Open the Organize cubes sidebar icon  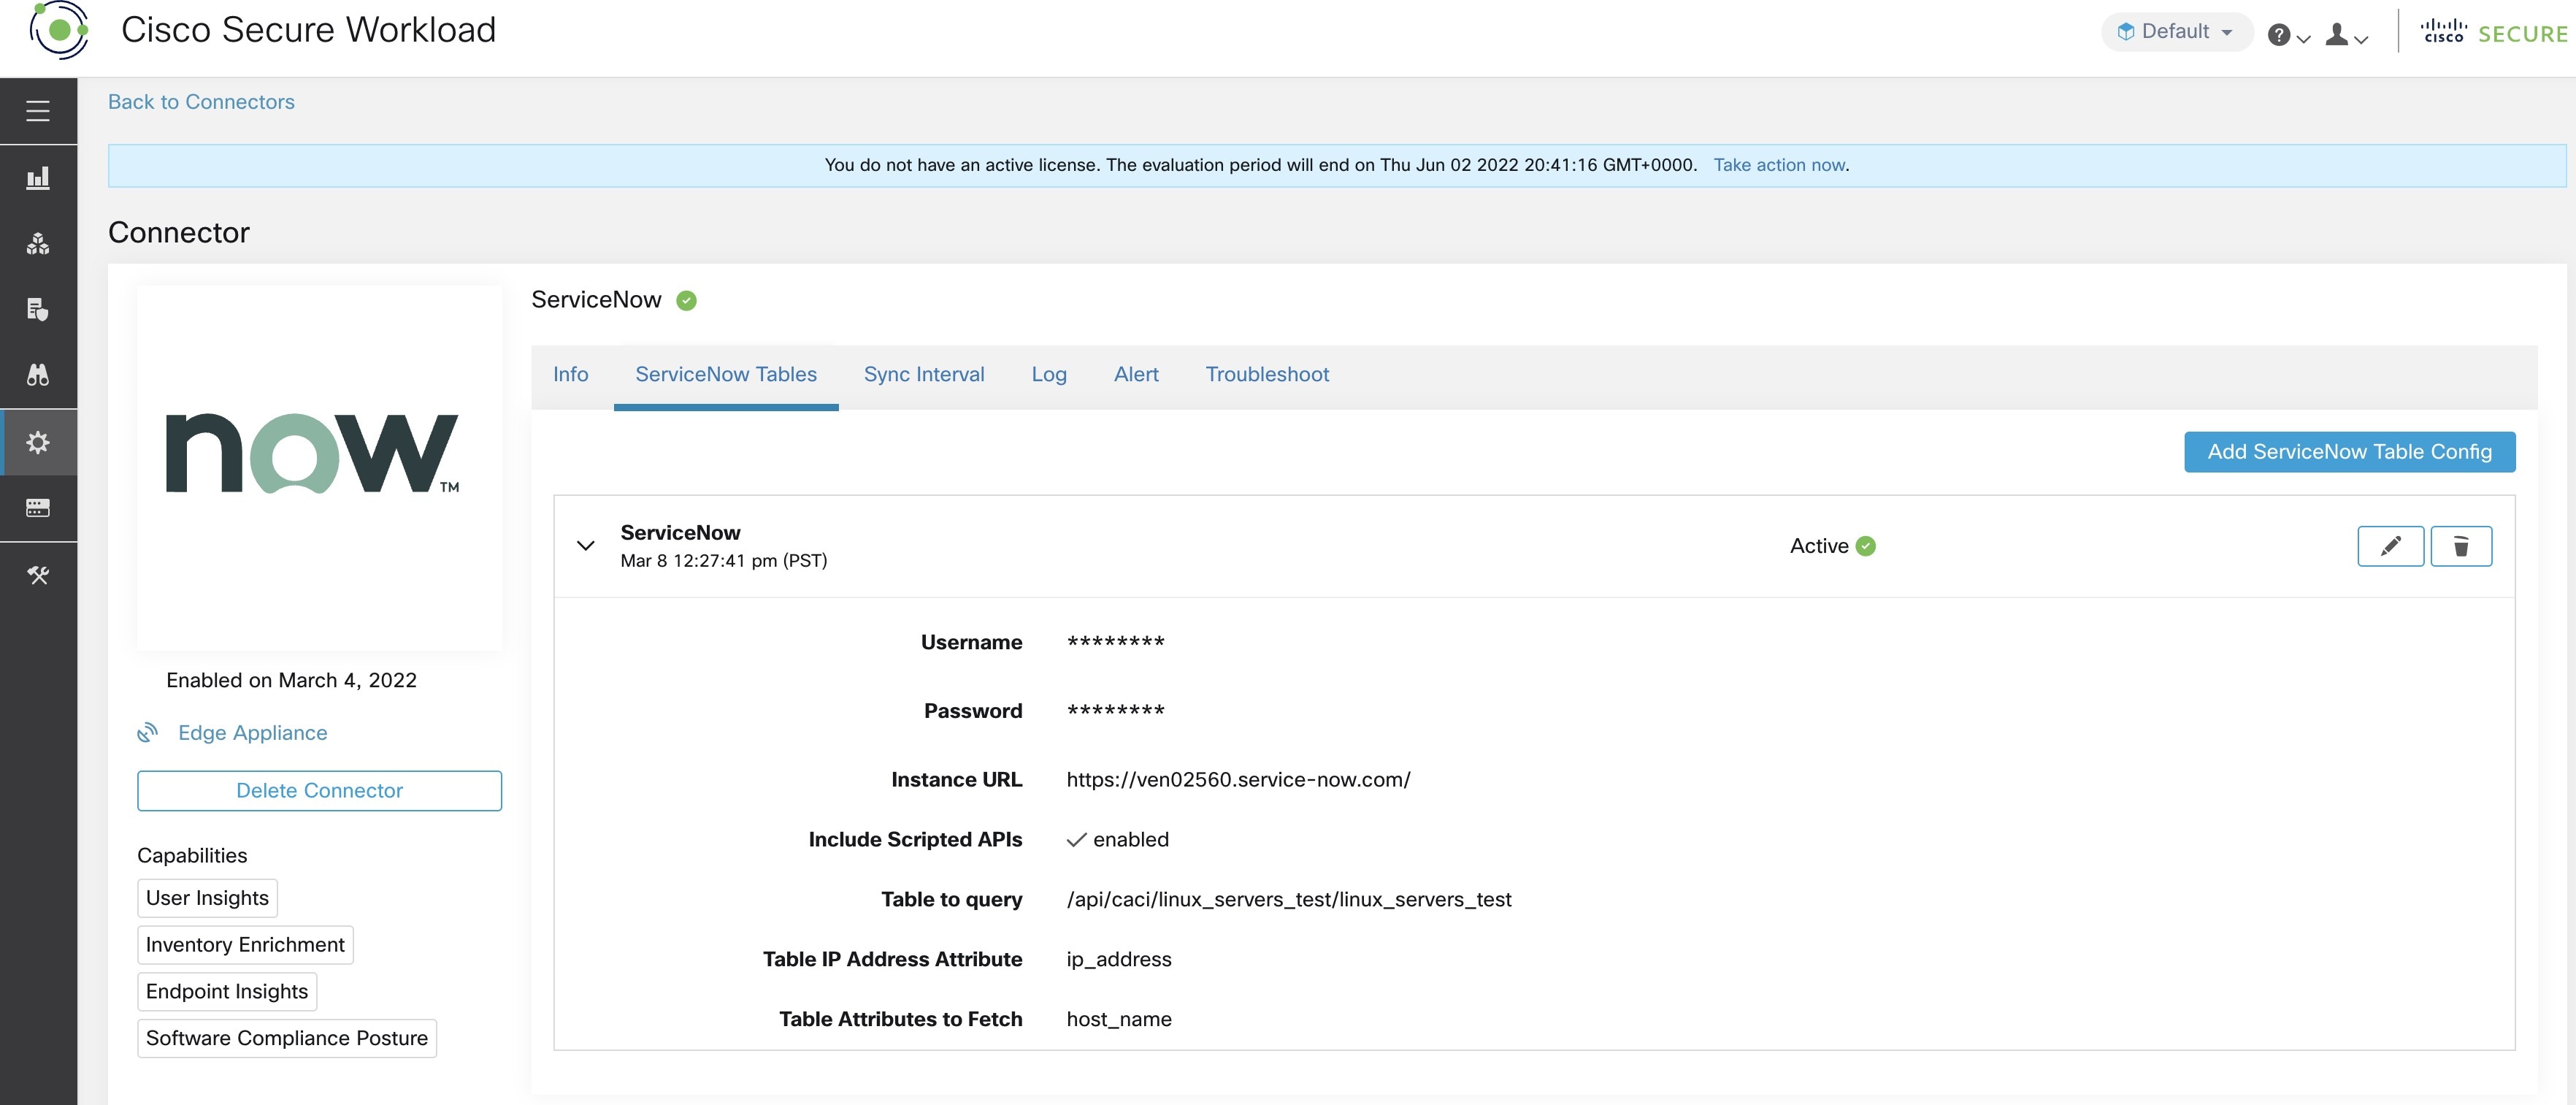click(38, 244)
